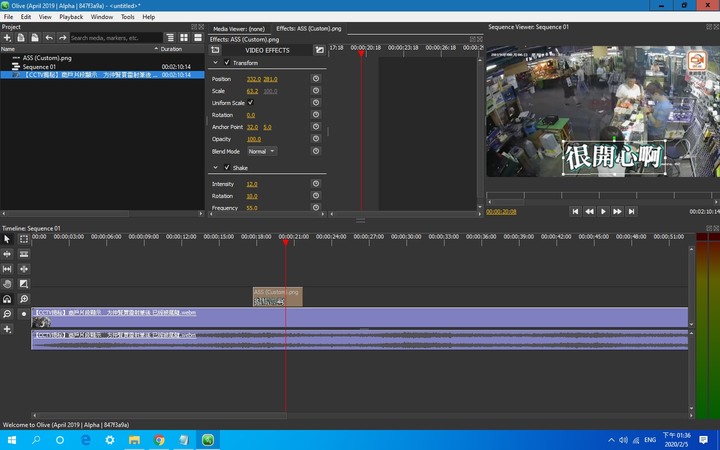Go to end of sequence
720x450 pixels.
point(631,211)
